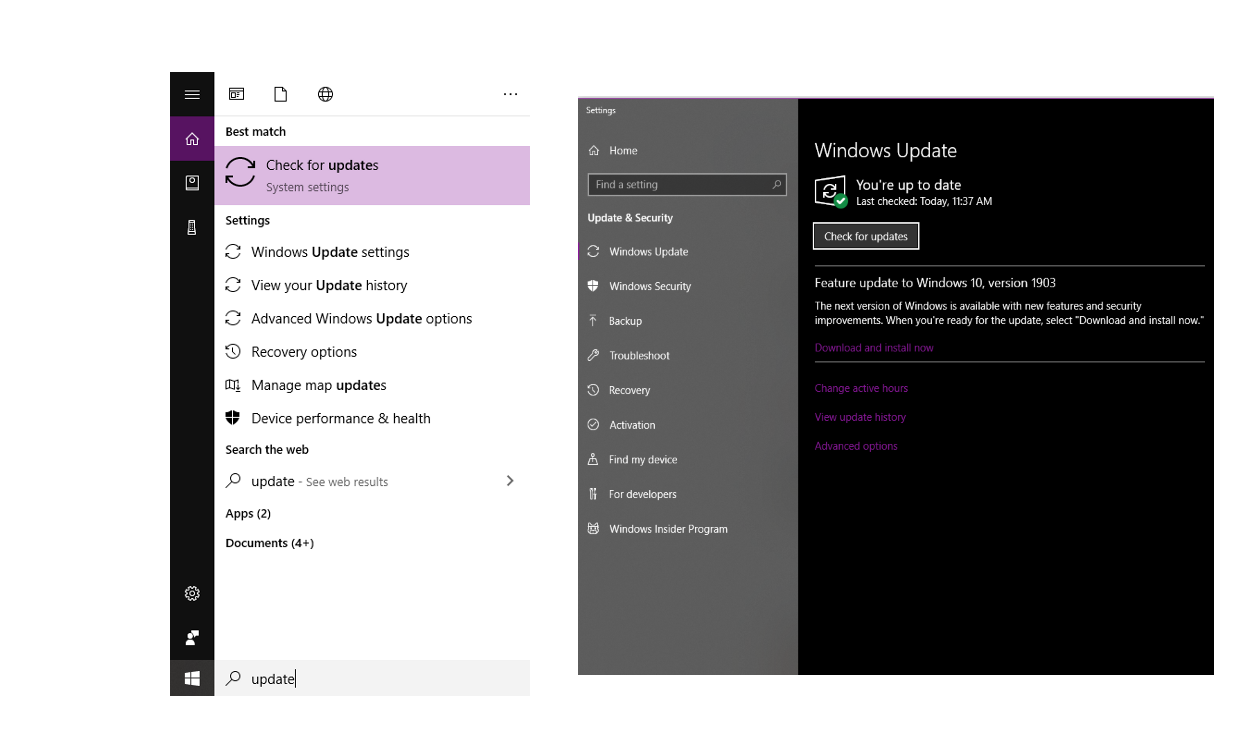
Task: Filter search results by Documents icon
Action: (281, 94)
